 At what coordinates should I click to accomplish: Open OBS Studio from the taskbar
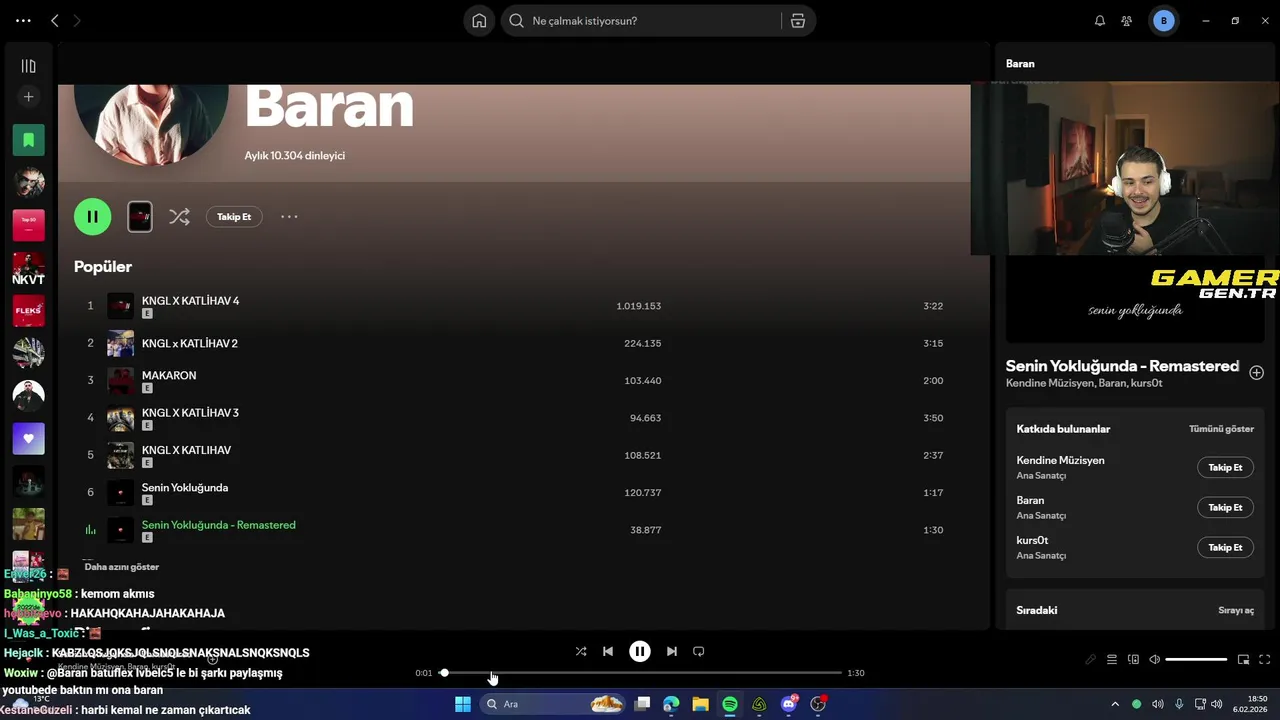click(x=818, y=704)
